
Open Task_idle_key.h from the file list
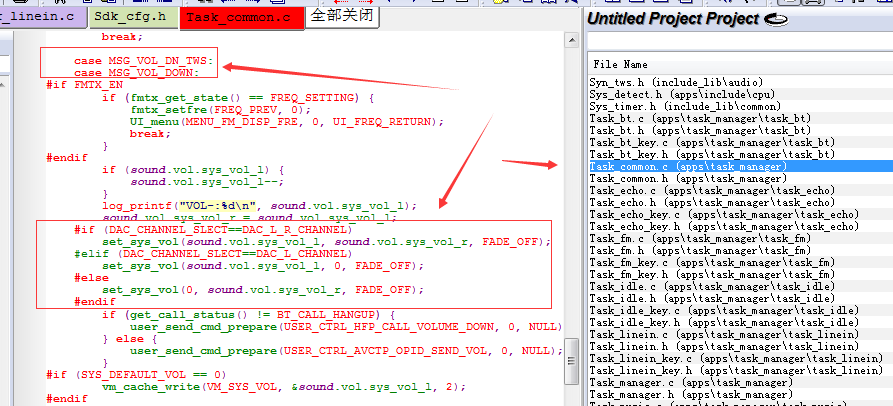pos(724,322)
